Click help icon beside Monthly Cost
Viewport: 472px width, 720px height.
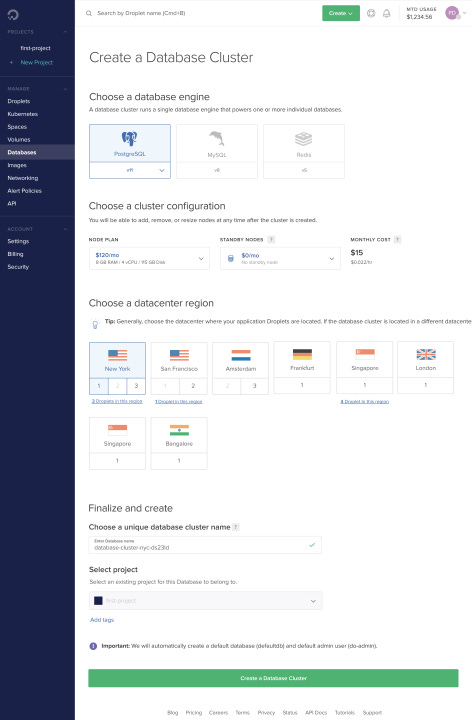pos(398,239)
